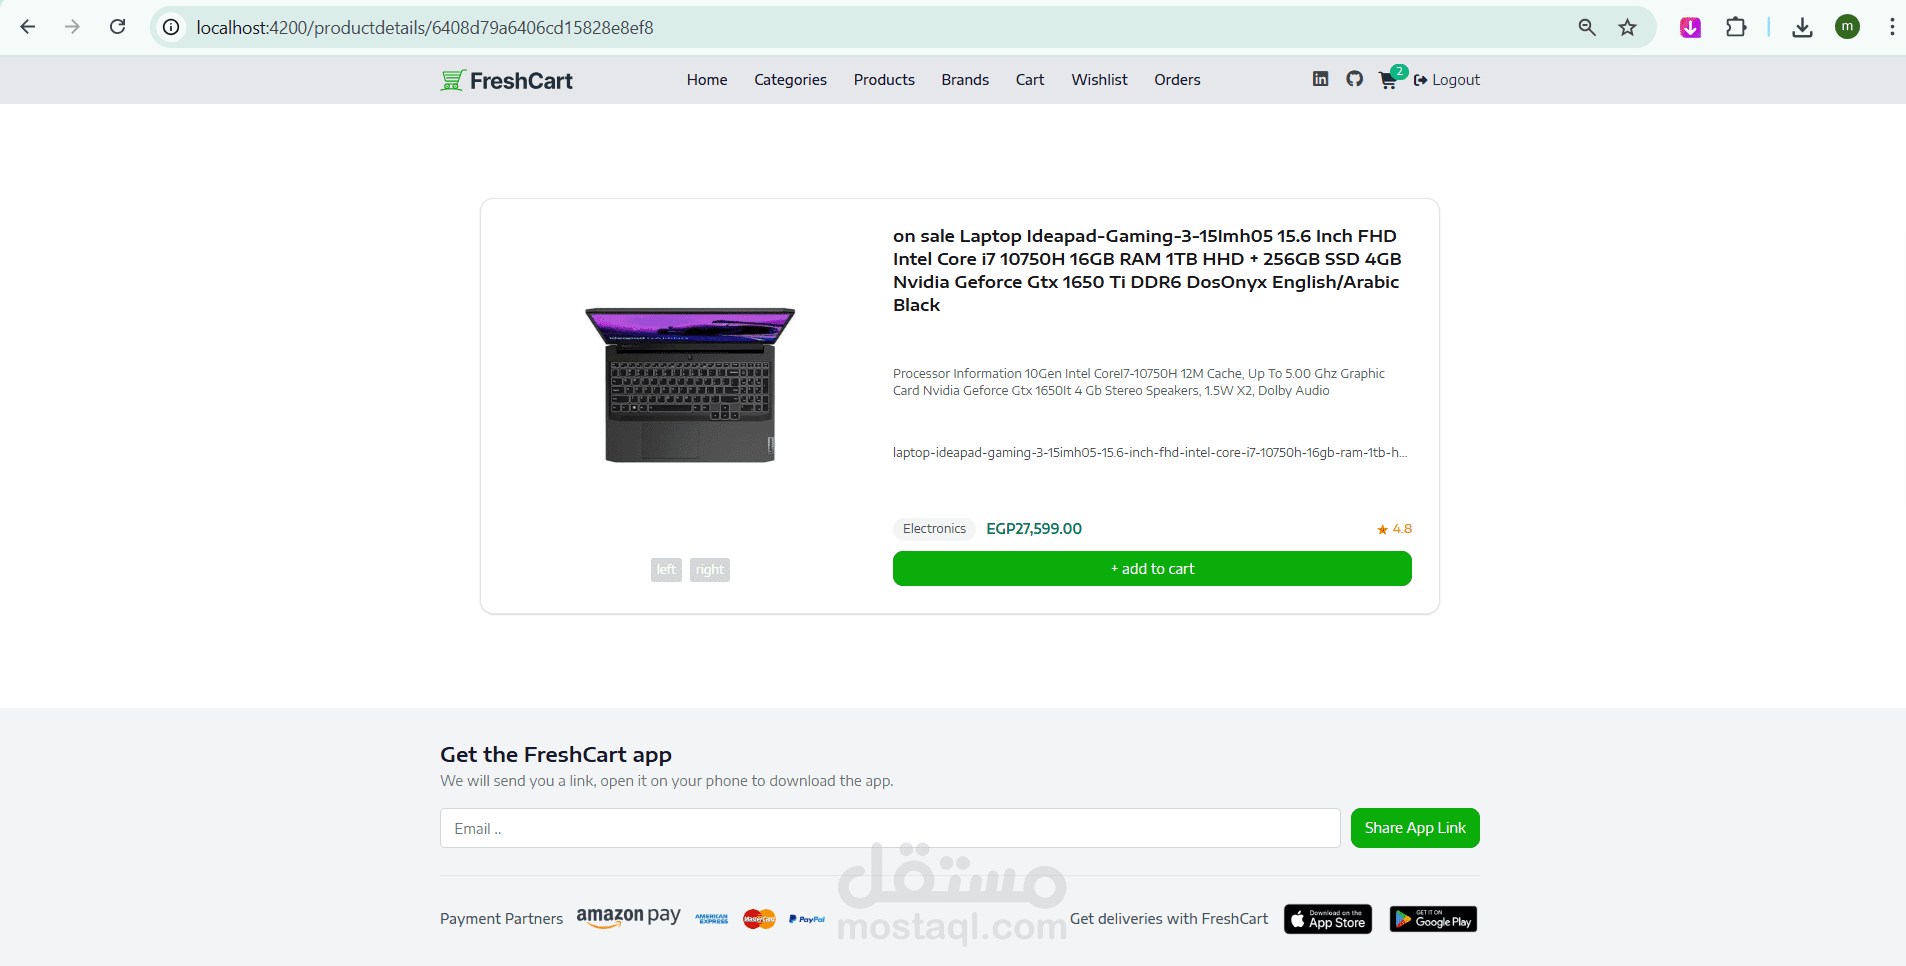
Task: Slide product image to the right
Action: click(x=710, y=570)
